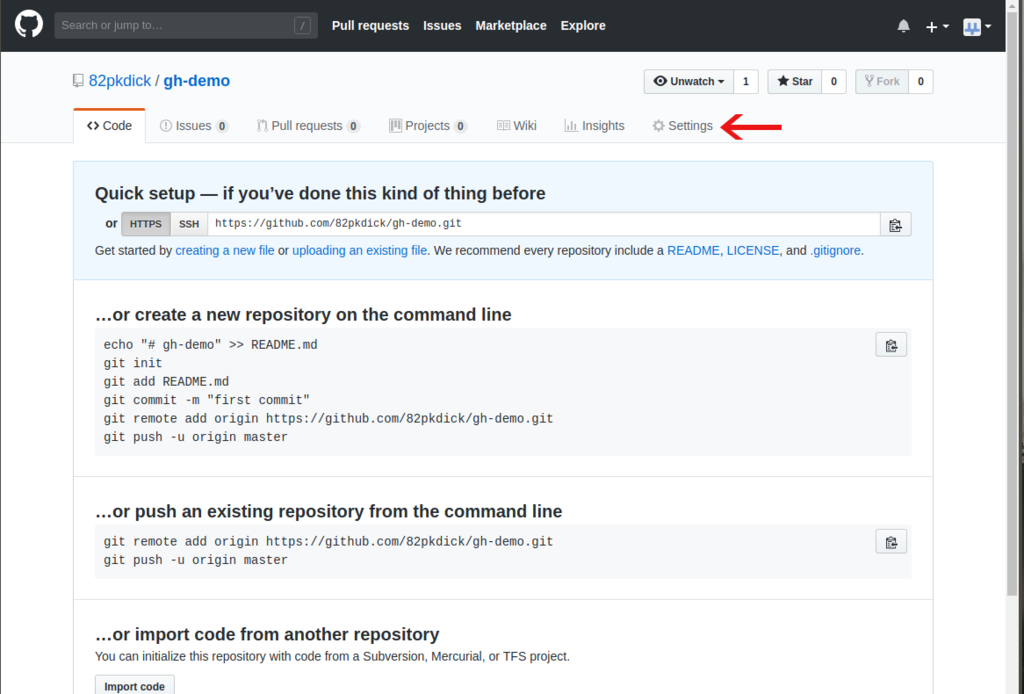Click the Projects board icon
This screenshot has width=1024, height=694.
click(x=395, y=126)
